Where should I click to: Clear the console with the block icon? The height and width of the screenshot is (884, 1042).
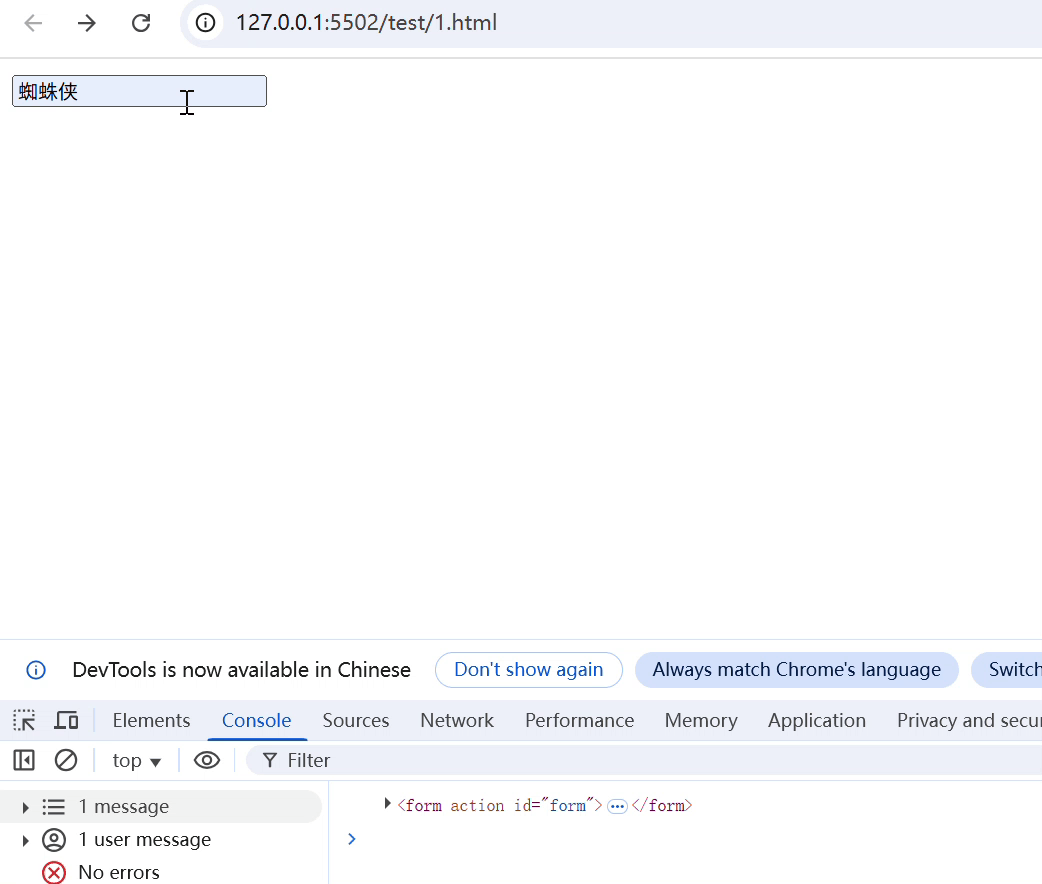pyautogui.click(x=66, y=760)
